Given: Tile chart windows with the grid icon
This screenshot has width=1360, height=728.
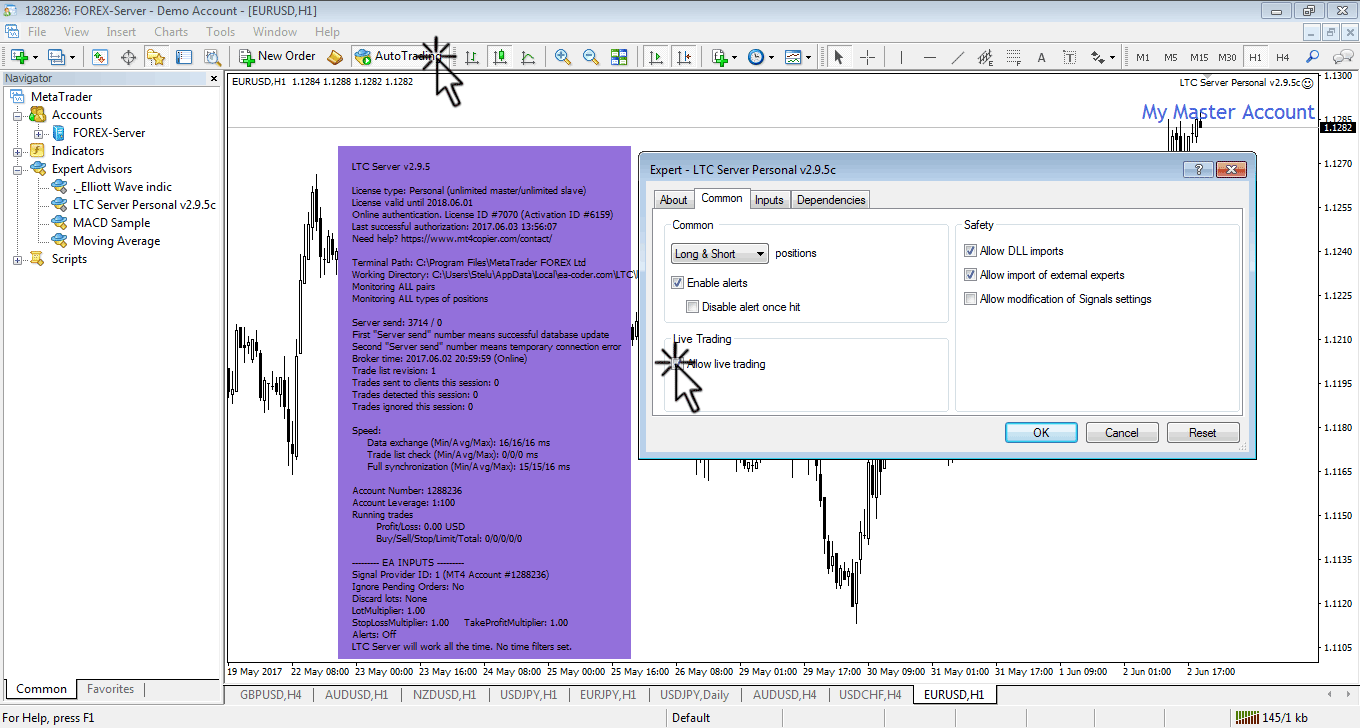Looking at the screenshot, I should point(619,57).
